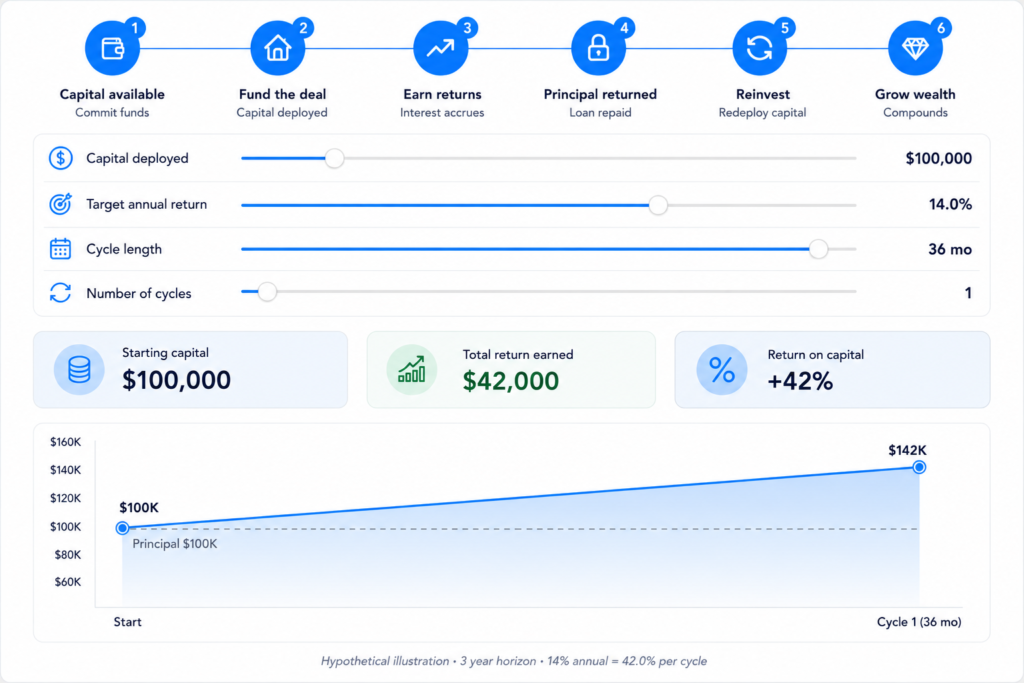
Task: Click the percent icon on Return on capital
Action: click(722, 370)
